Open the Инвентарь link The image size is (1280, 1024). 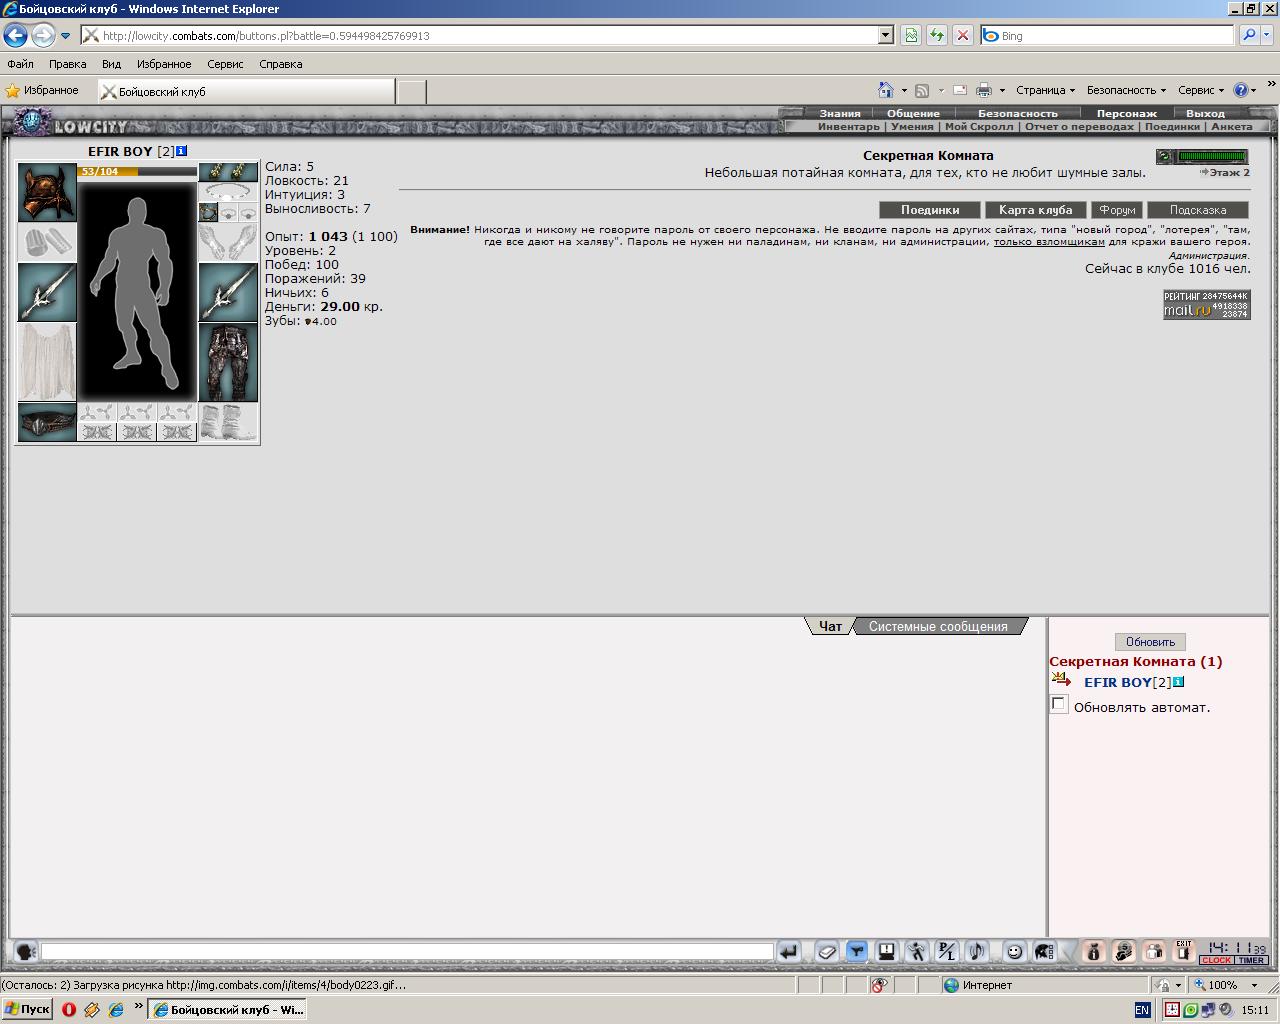[x=848, y=127]
